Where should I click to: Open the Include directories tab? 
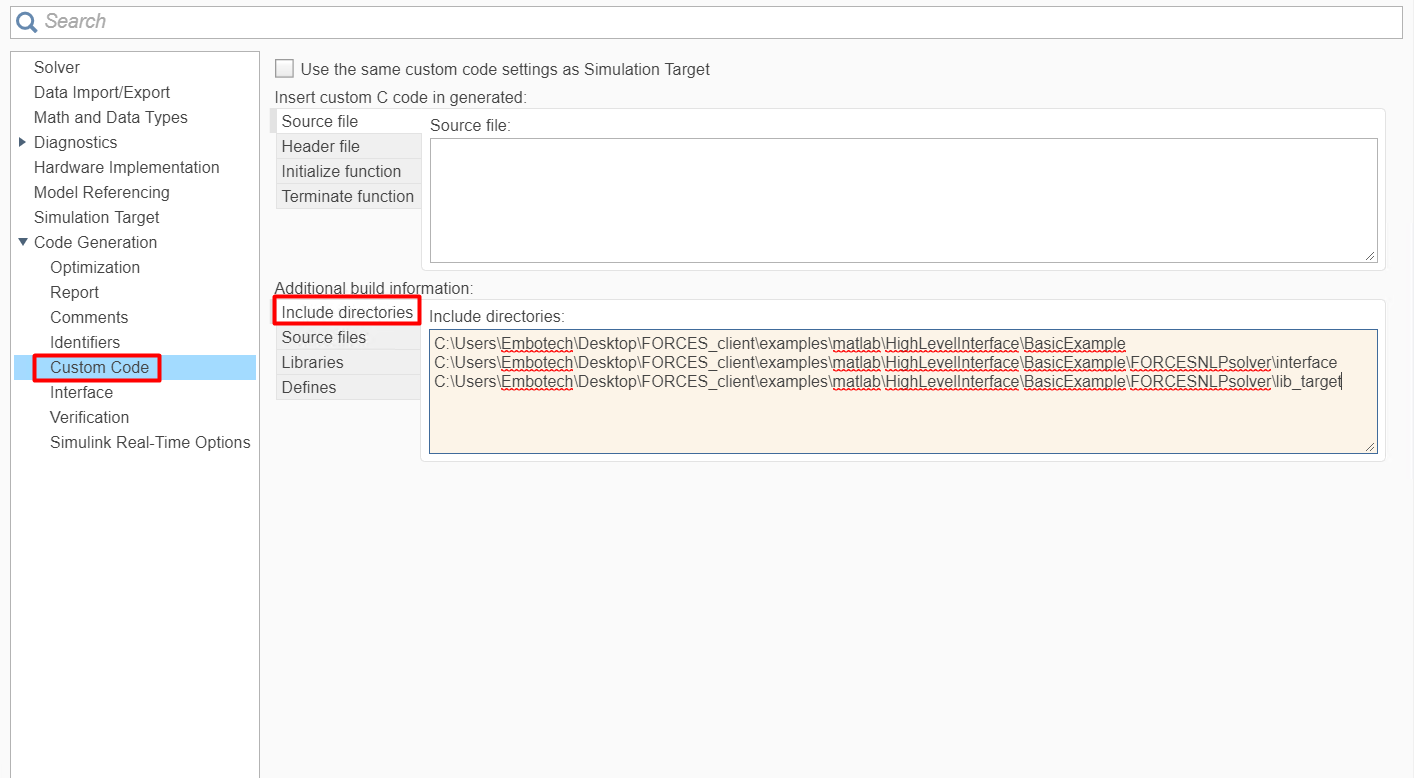point(347,312)
